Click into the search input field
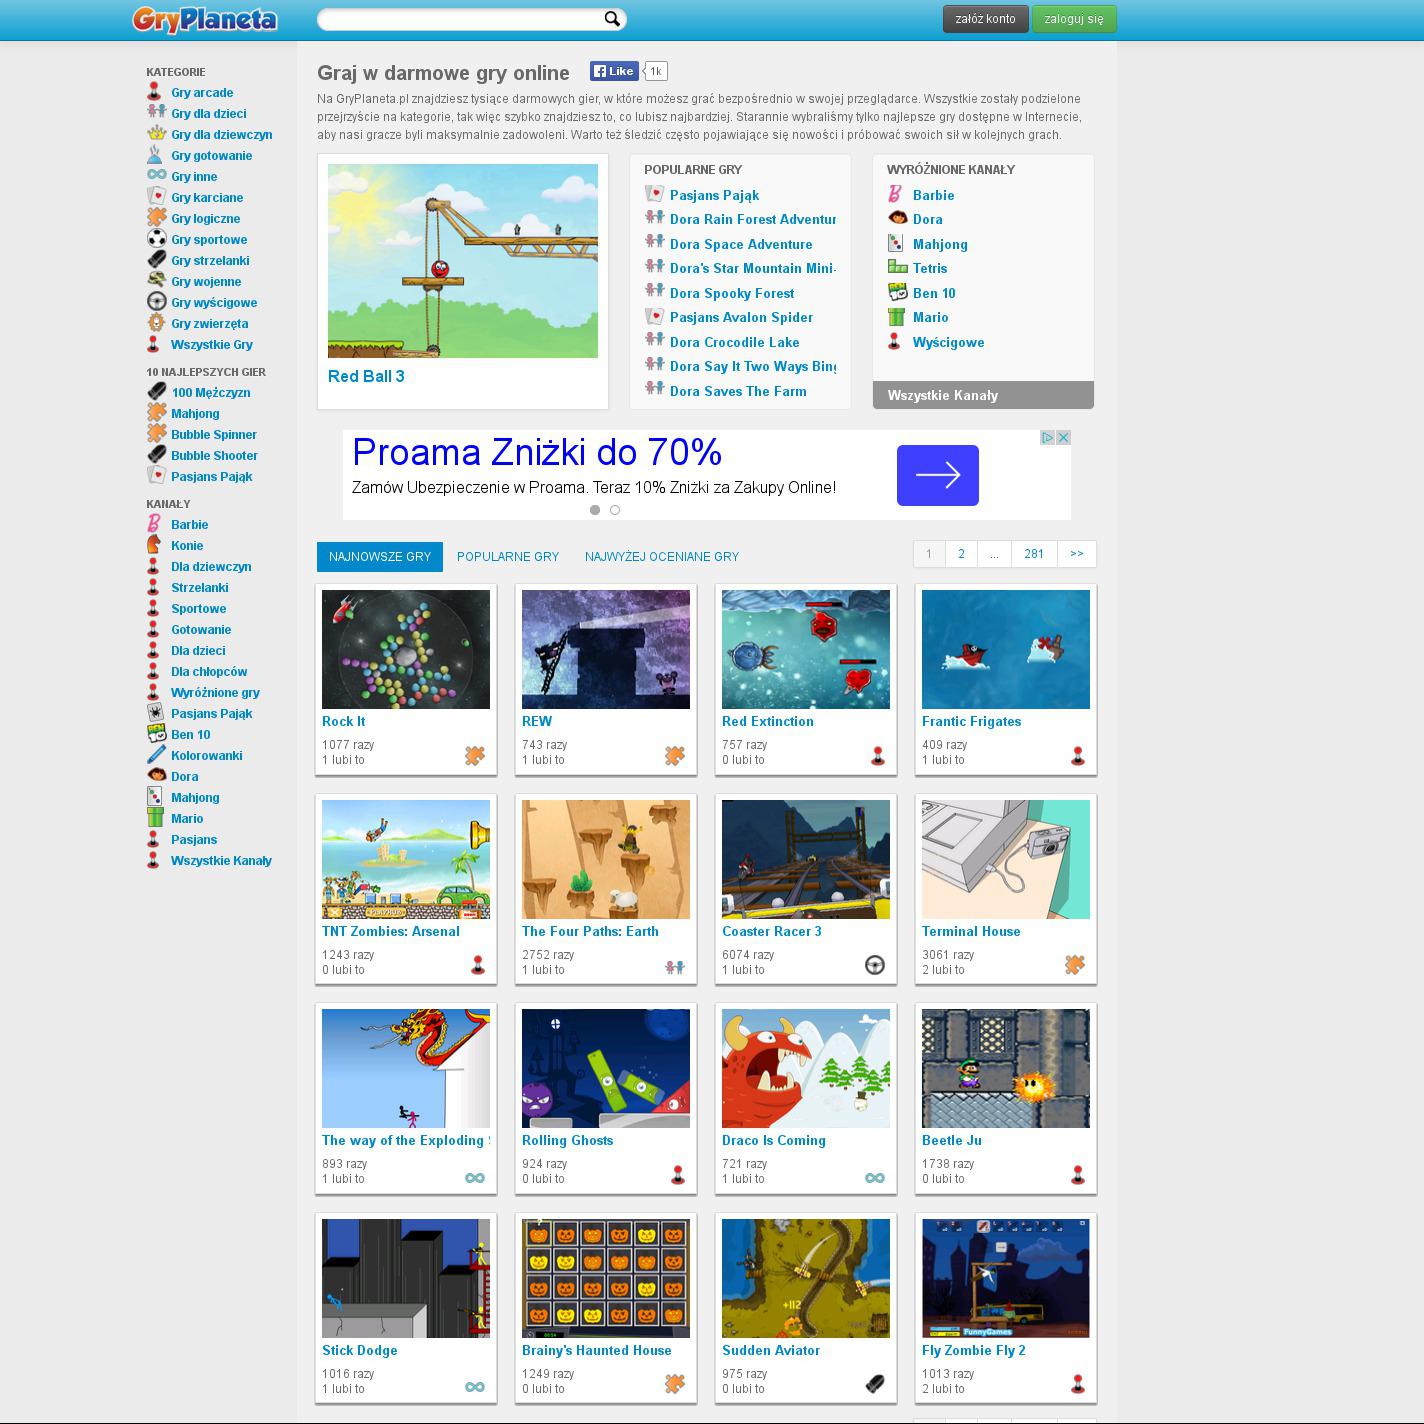Image resolution: width=1424 pixels, height=1424 pixels. pos(460,19)
